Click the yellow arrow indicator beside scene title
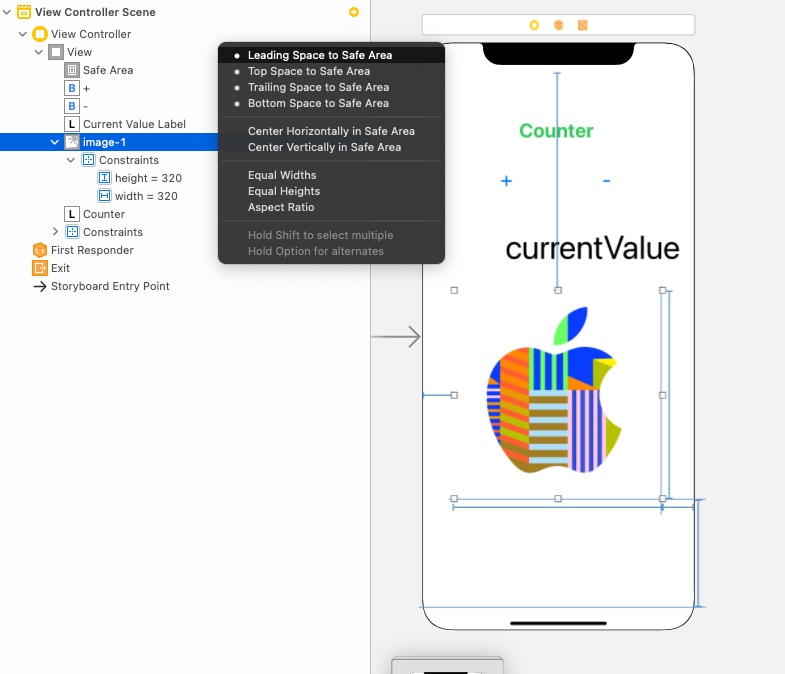This screenshot has height=674, width=785. (354, 12)
